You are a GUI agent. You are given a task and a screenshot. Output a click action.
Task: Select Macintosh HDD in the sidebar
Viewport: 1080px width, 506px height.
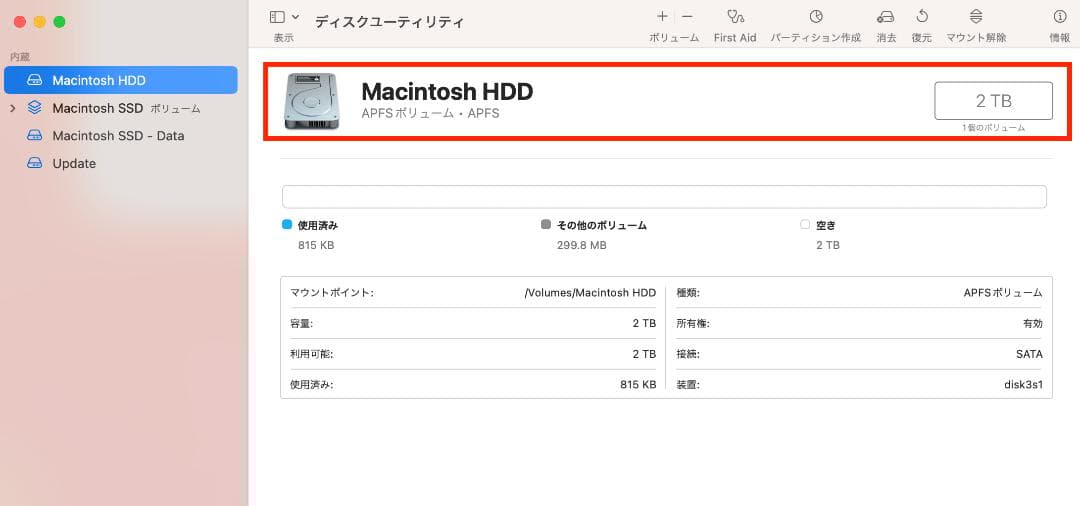click(121, 81)
